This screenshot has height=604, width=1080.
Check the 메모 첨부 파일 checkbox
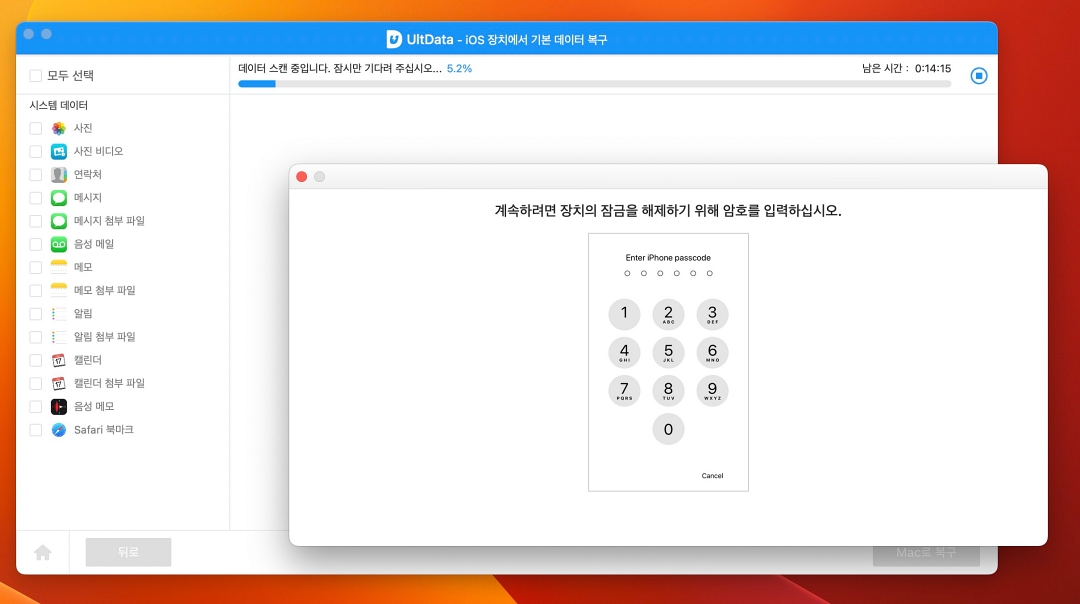pos(36,291)
